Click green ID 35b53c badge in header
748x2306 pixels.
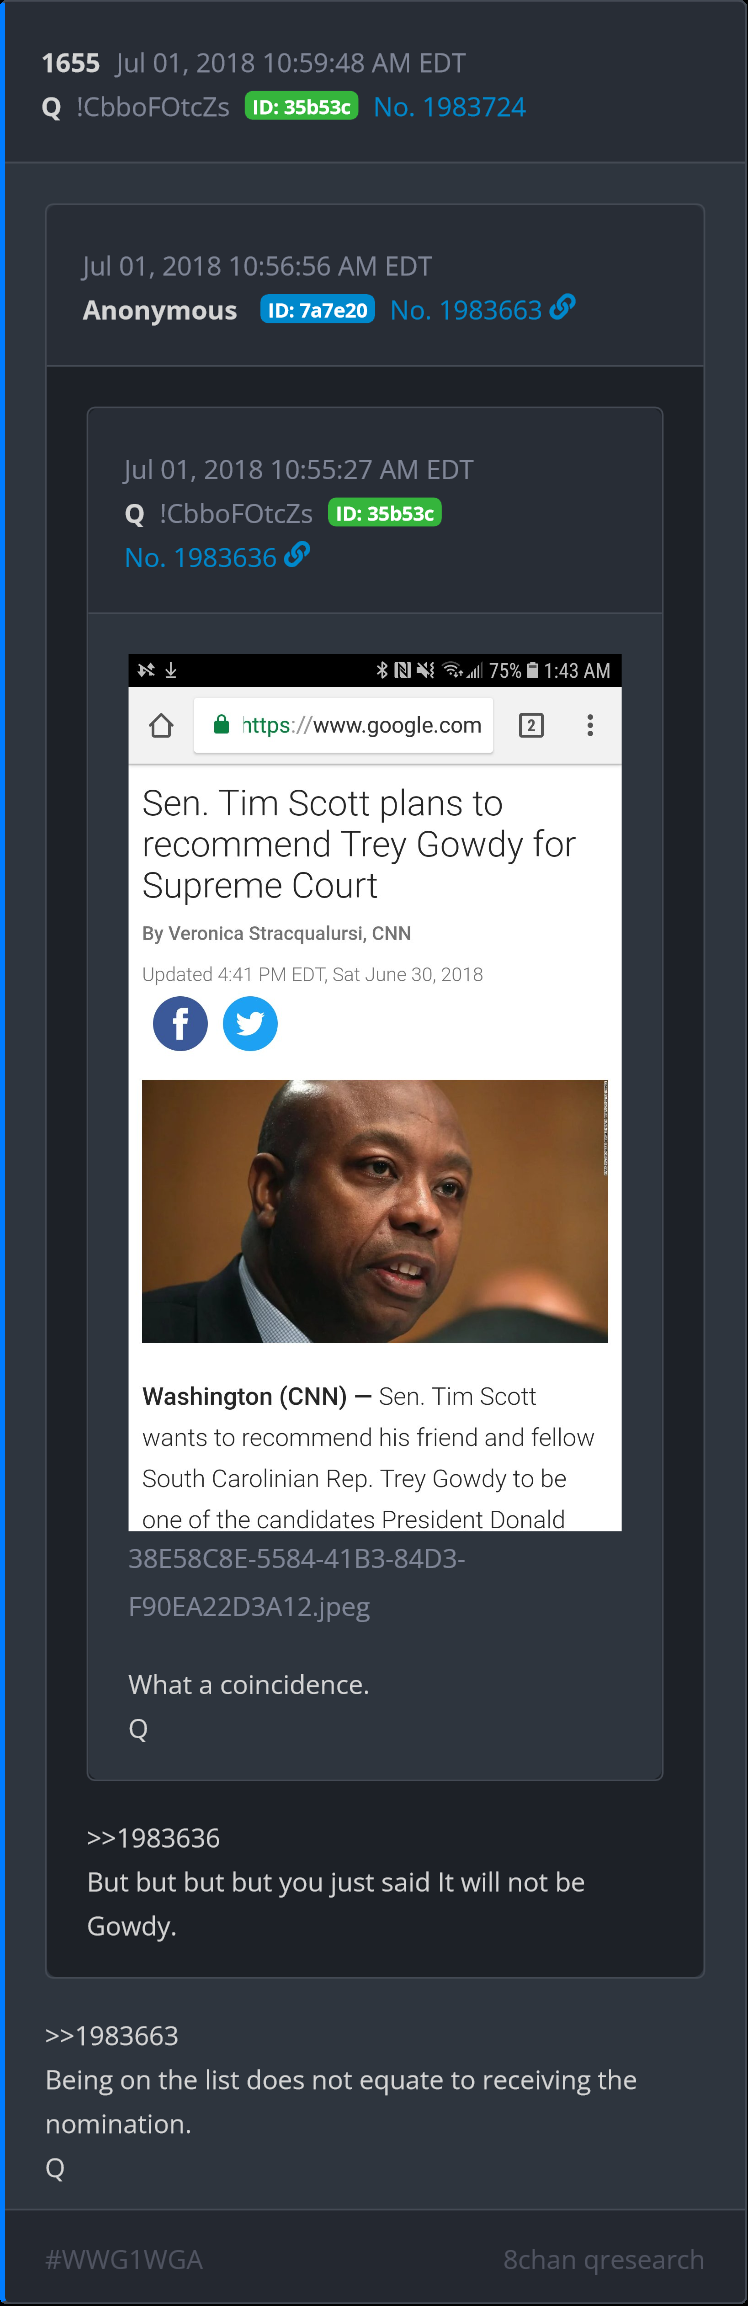coord(301,107)
